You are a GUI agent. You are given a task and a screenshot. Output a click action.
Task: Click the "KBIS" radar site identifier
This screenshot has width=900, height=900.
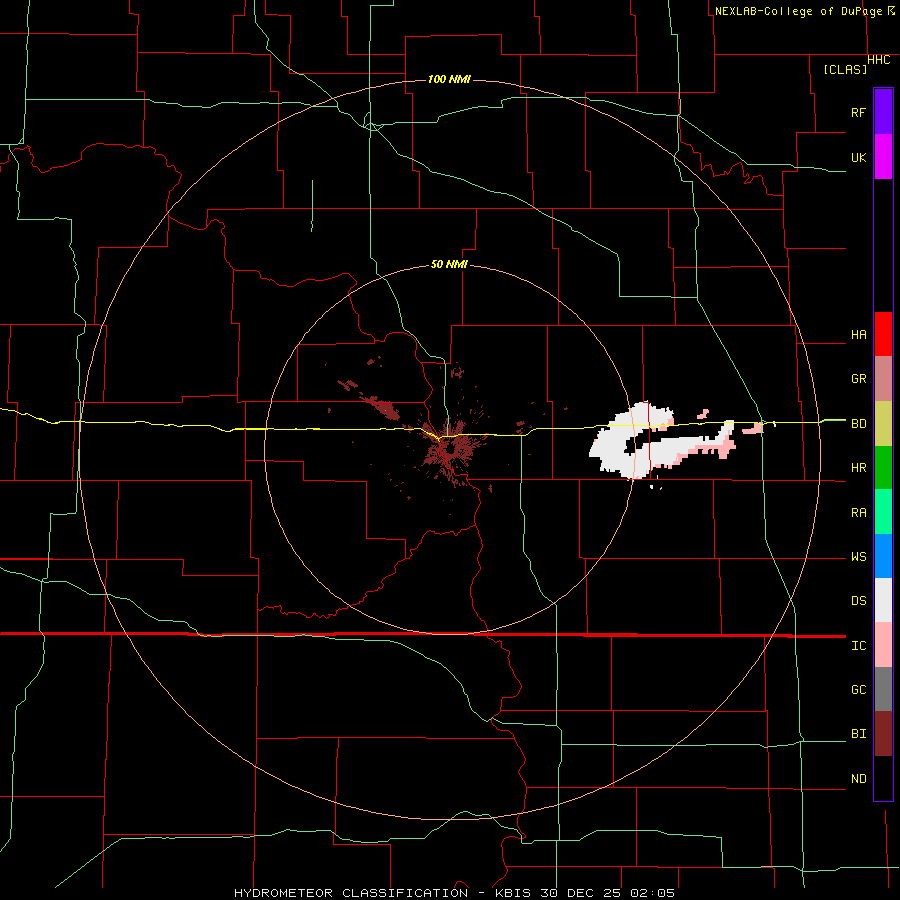click(513, 893)
